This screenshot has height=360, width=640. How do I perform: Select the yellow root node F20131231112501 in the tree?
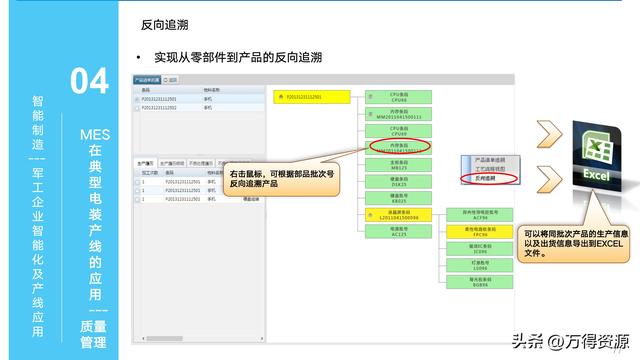pos(312,97)
